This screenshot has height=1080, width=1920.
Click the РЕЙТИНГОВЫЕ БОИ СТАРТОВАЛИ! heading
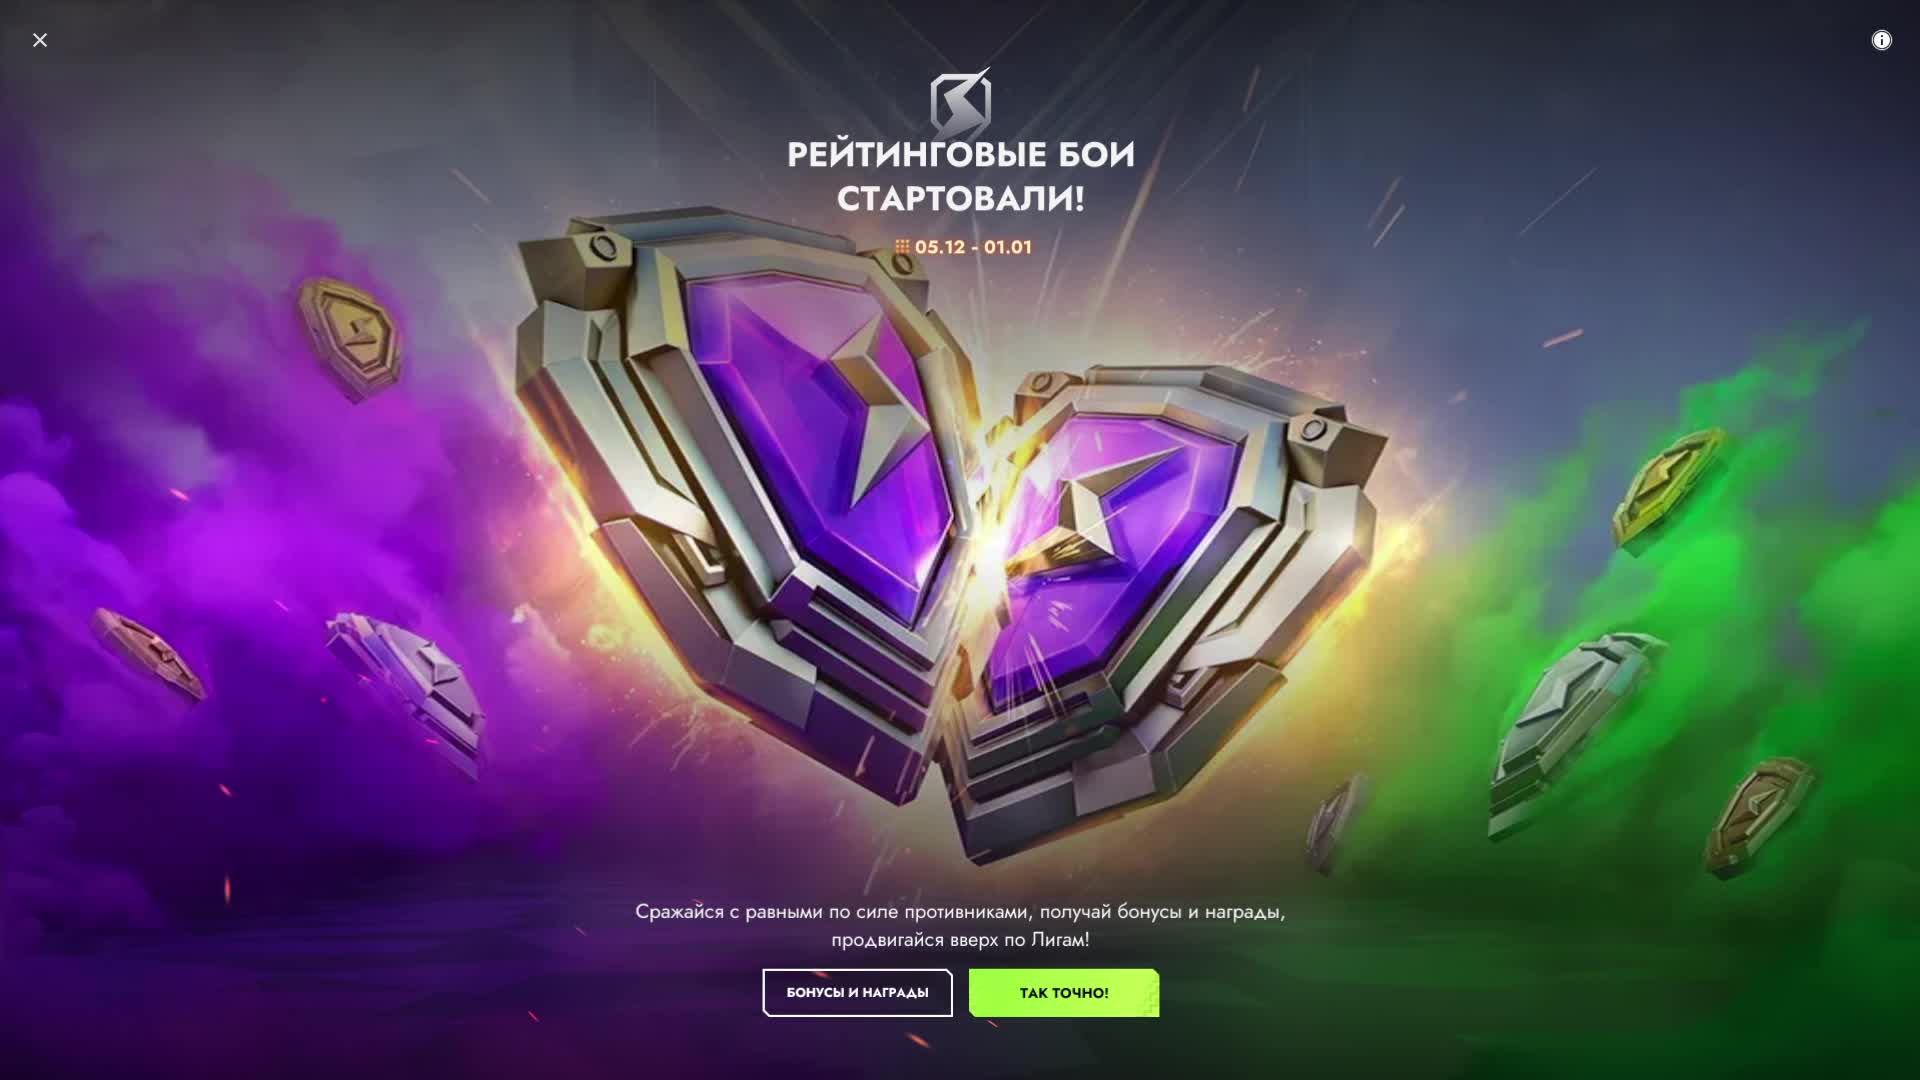961,176
